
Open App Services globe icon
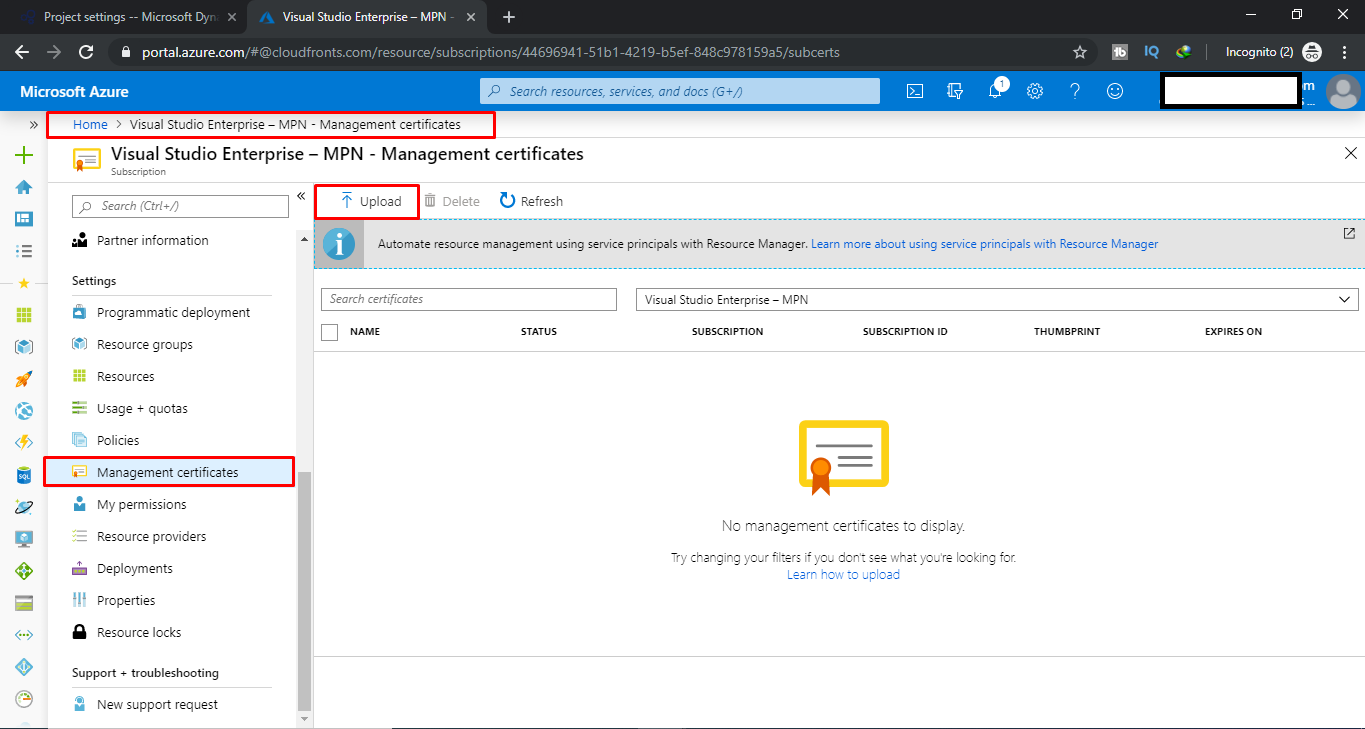point(24,411)
